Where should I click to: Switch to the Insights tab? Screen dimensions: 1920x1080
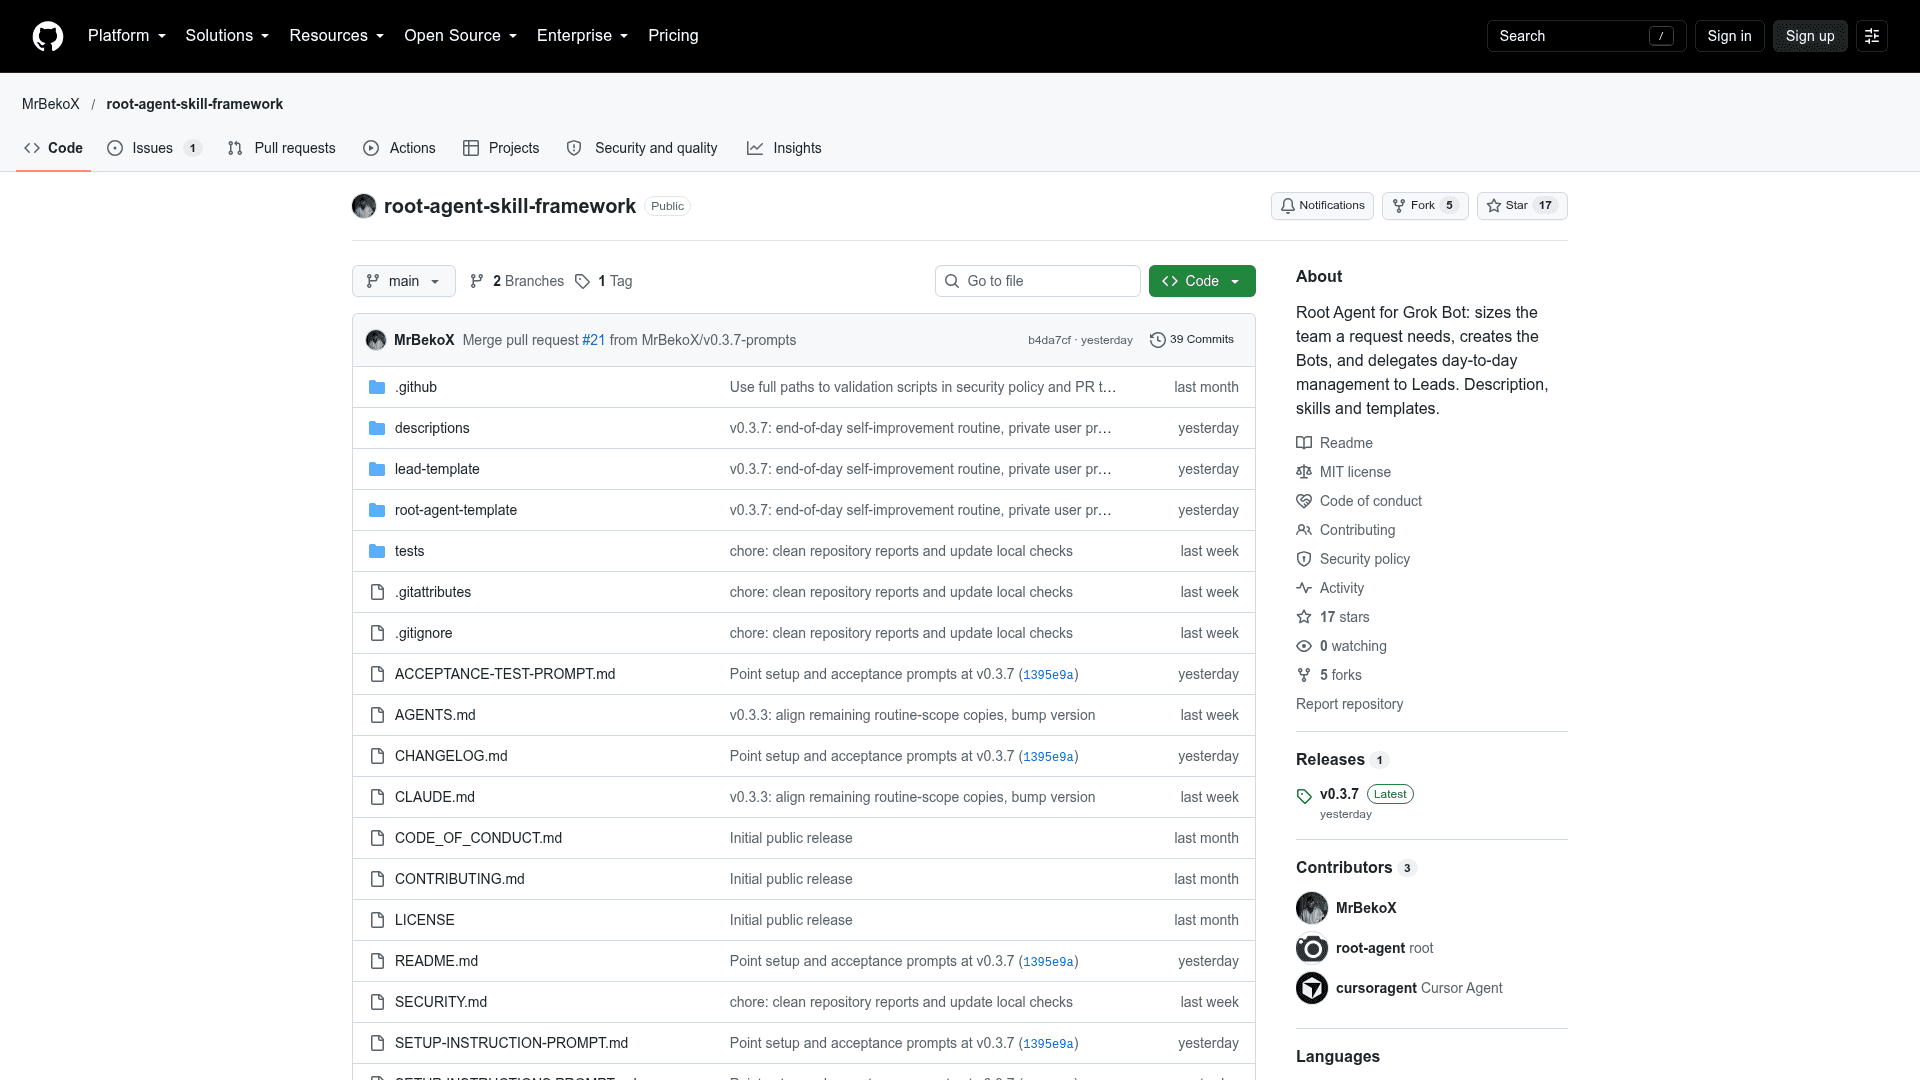point(785,148)
